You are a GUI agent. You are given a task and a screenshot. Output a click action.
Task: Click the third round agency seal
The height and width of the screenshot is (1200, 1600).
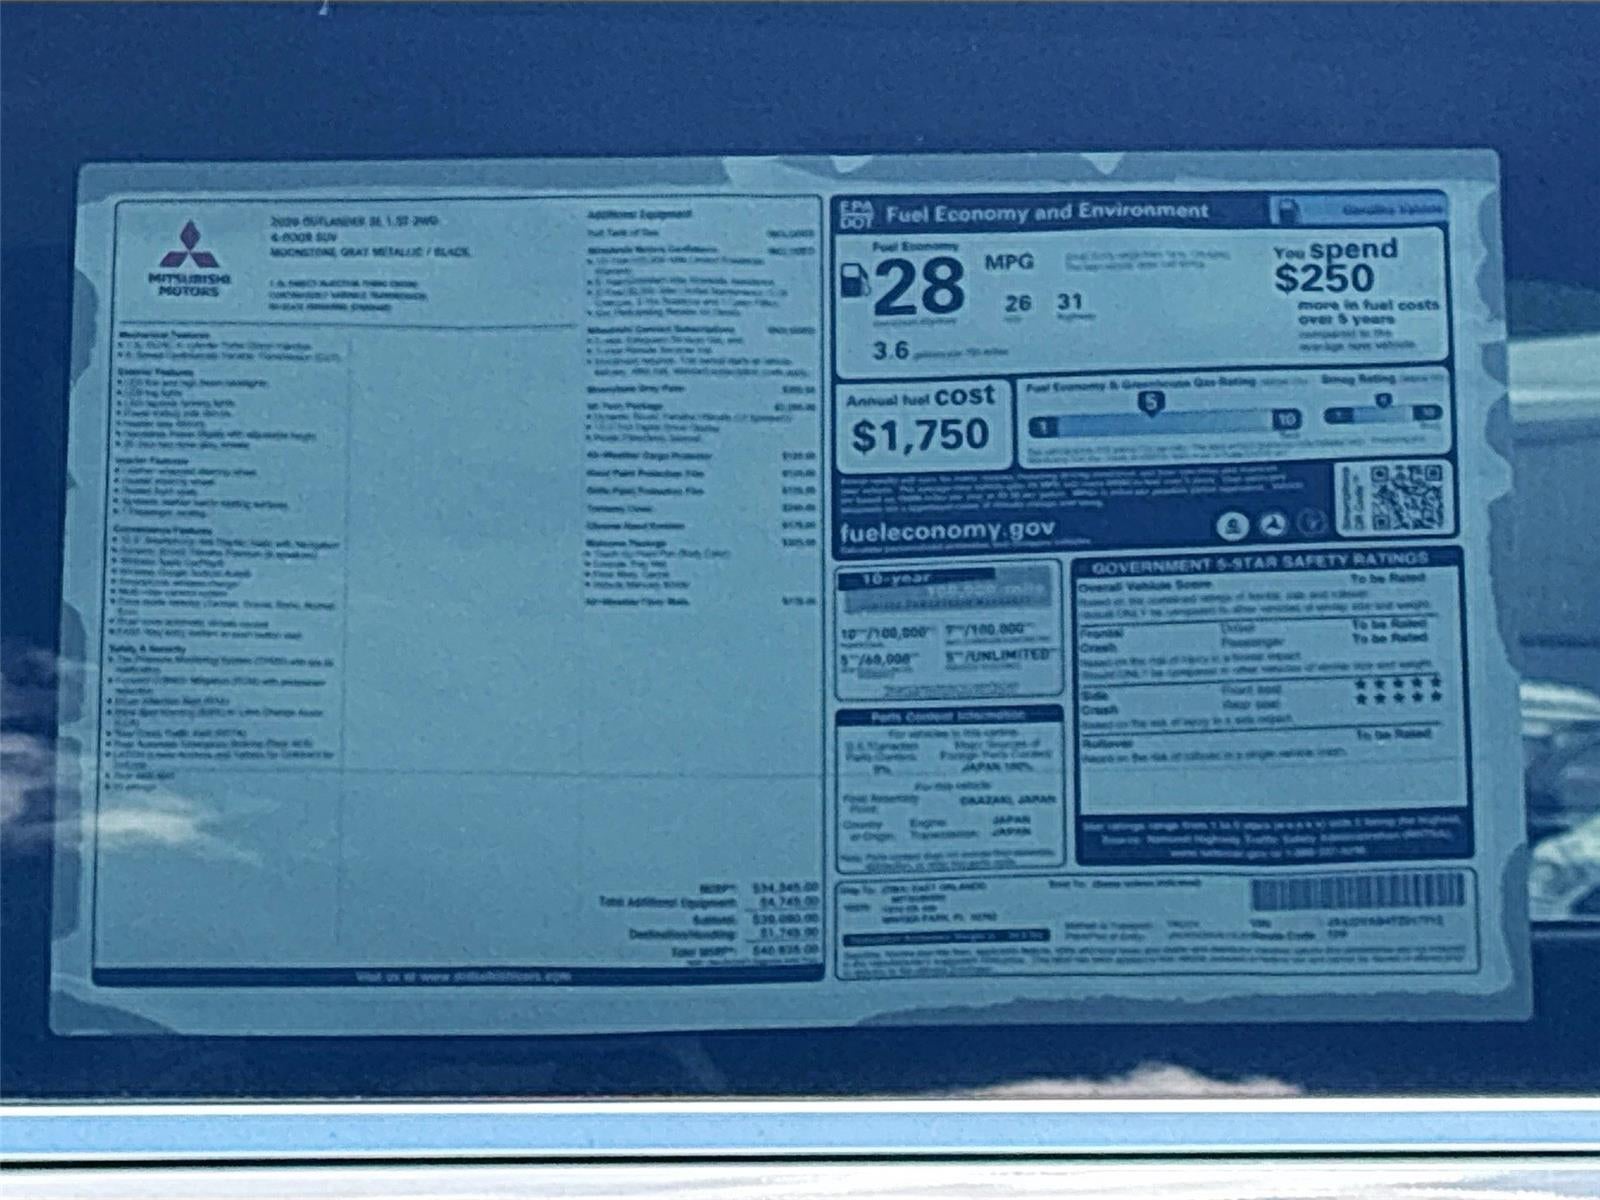coord(1312,522)
